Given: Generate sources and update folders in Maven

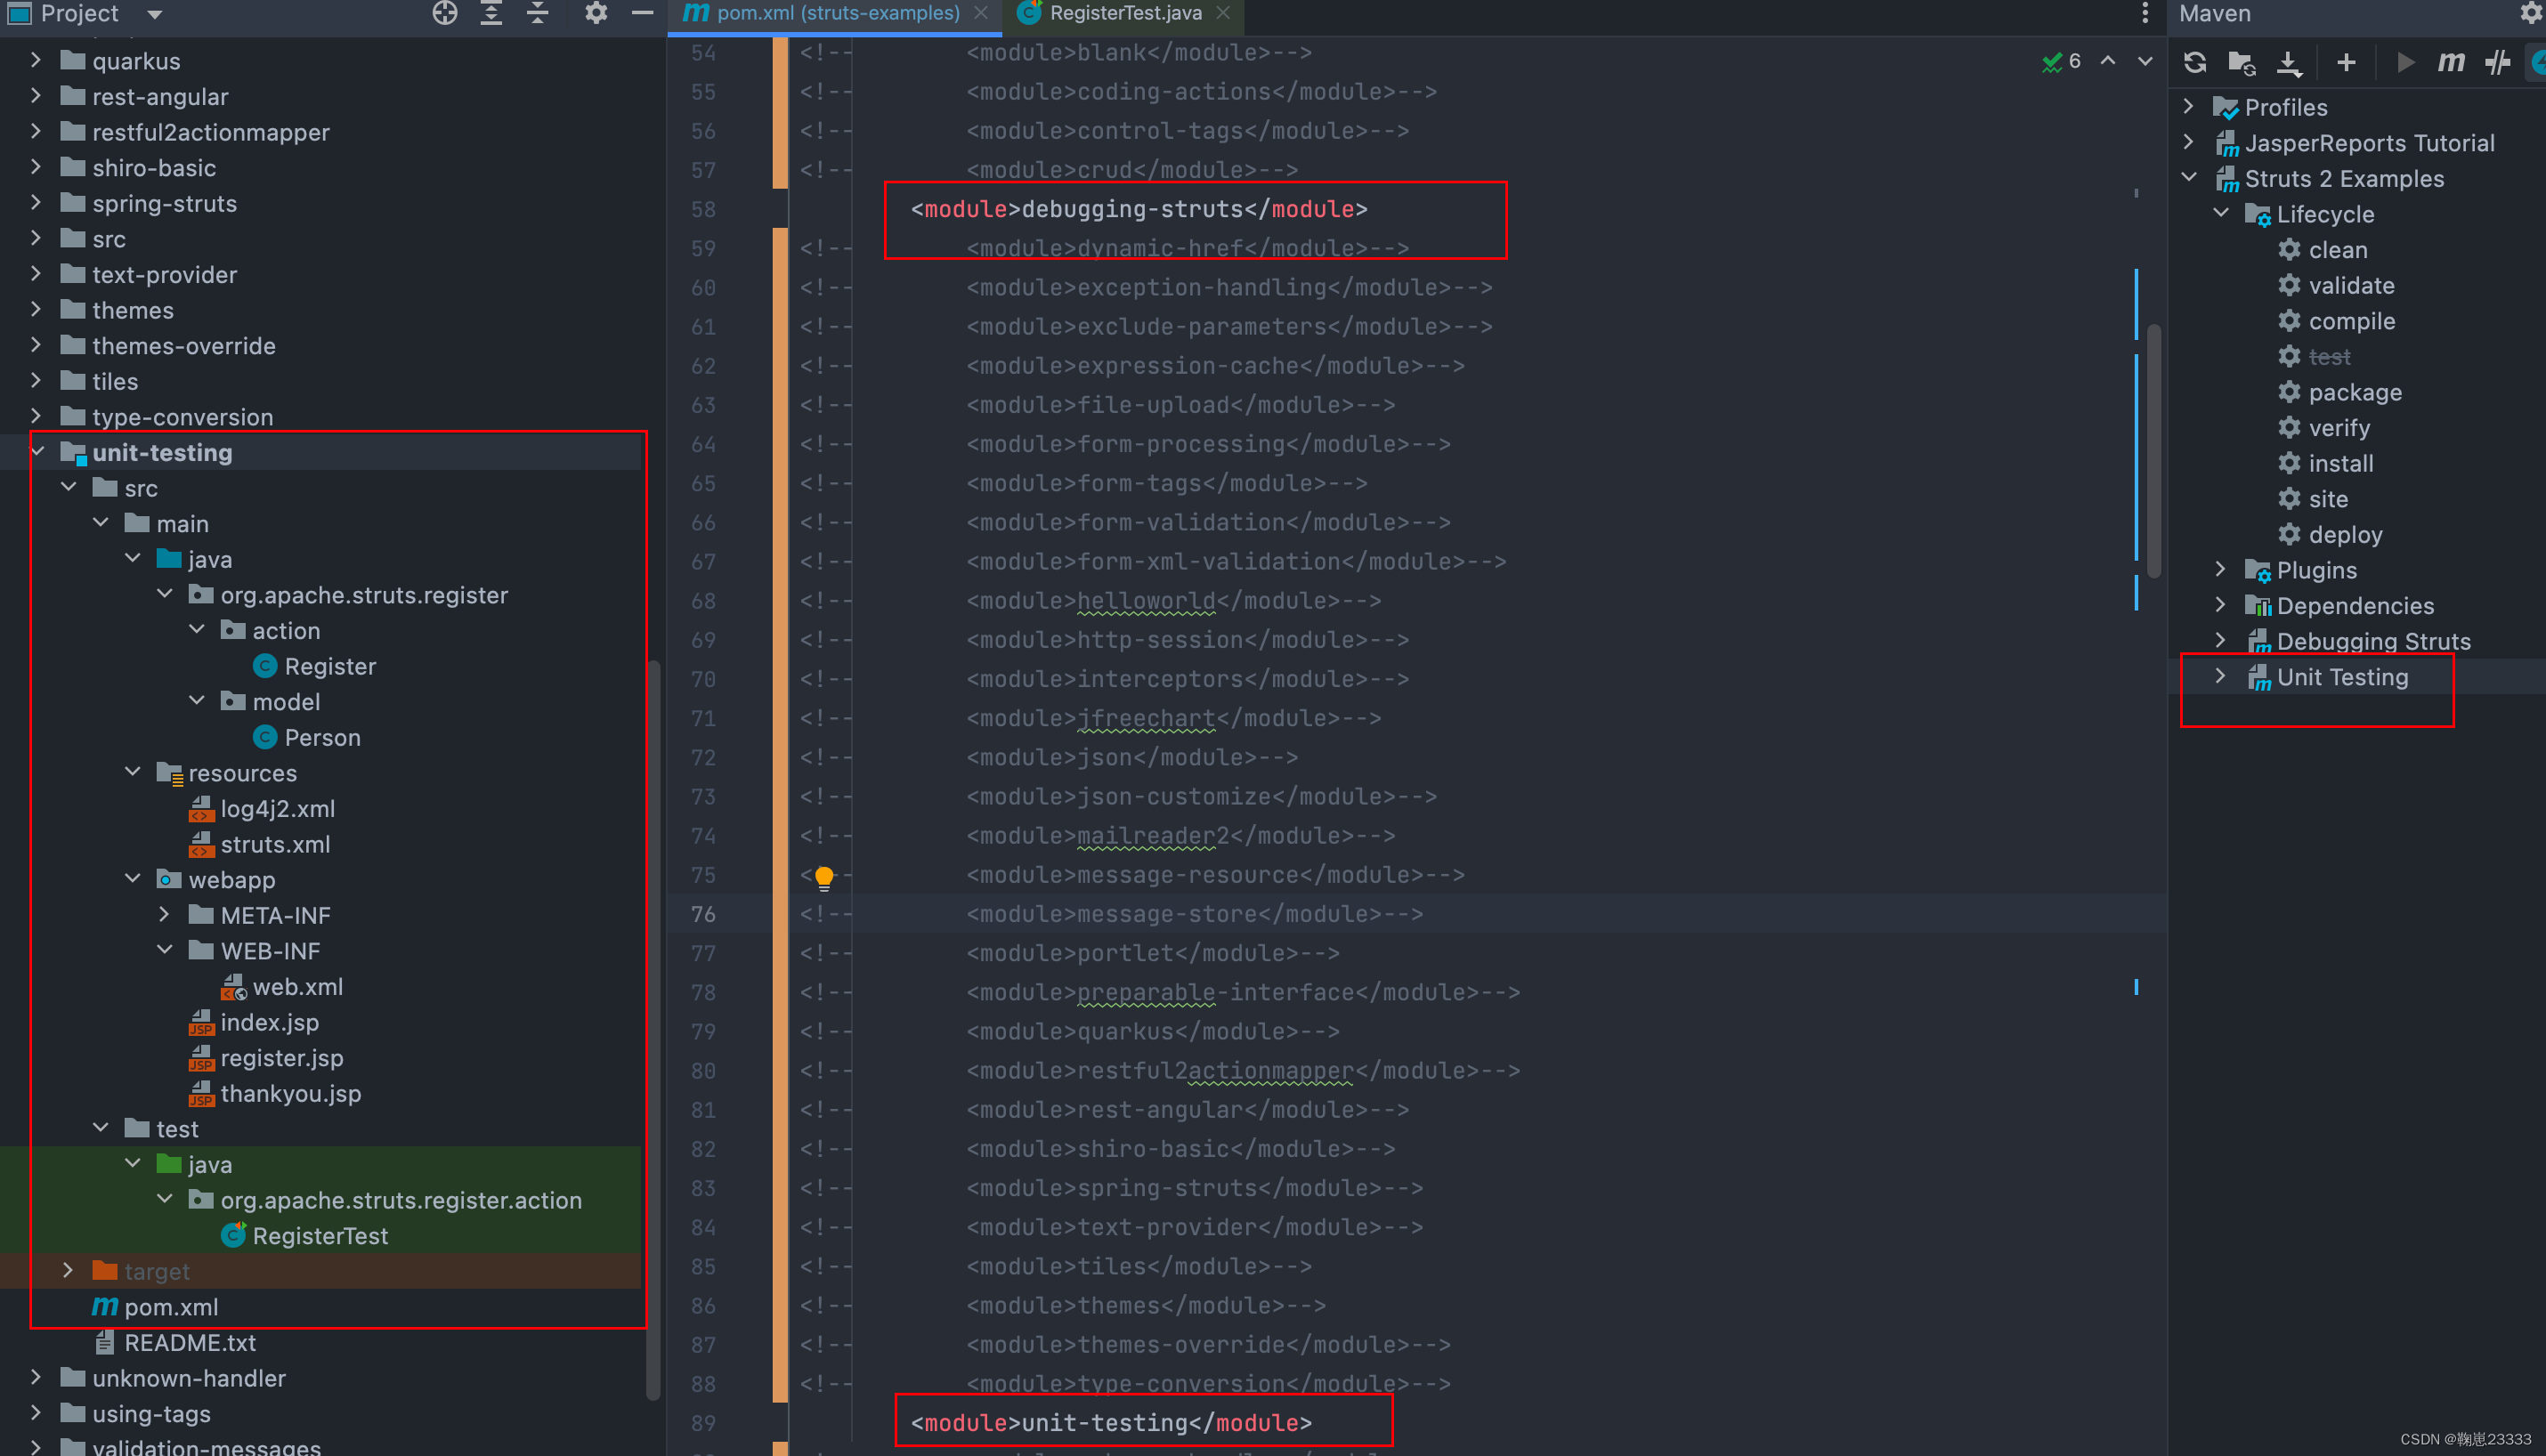Looking at the screenshot, I should click(x=2242, y=62).
